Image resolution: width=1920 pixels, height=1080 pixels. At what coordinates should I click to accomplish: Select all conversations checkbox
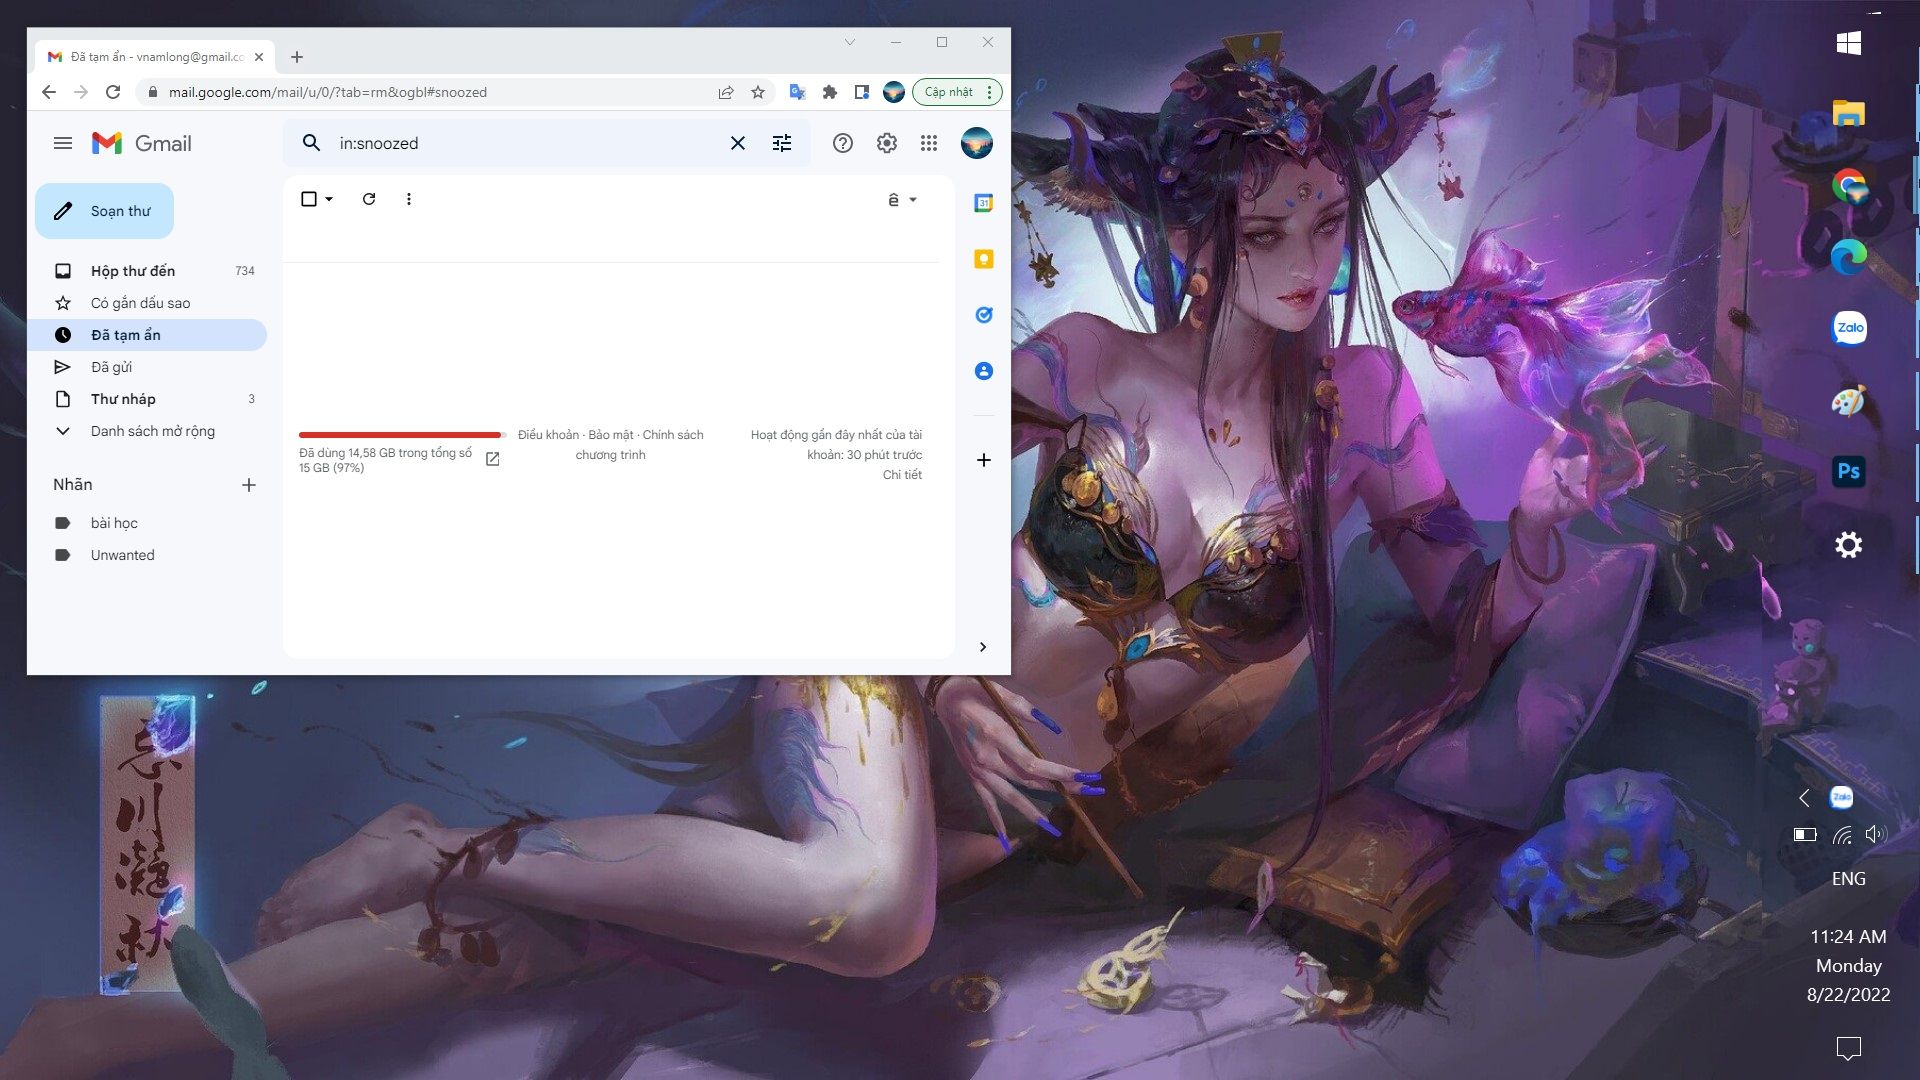(x=308, y=198)
